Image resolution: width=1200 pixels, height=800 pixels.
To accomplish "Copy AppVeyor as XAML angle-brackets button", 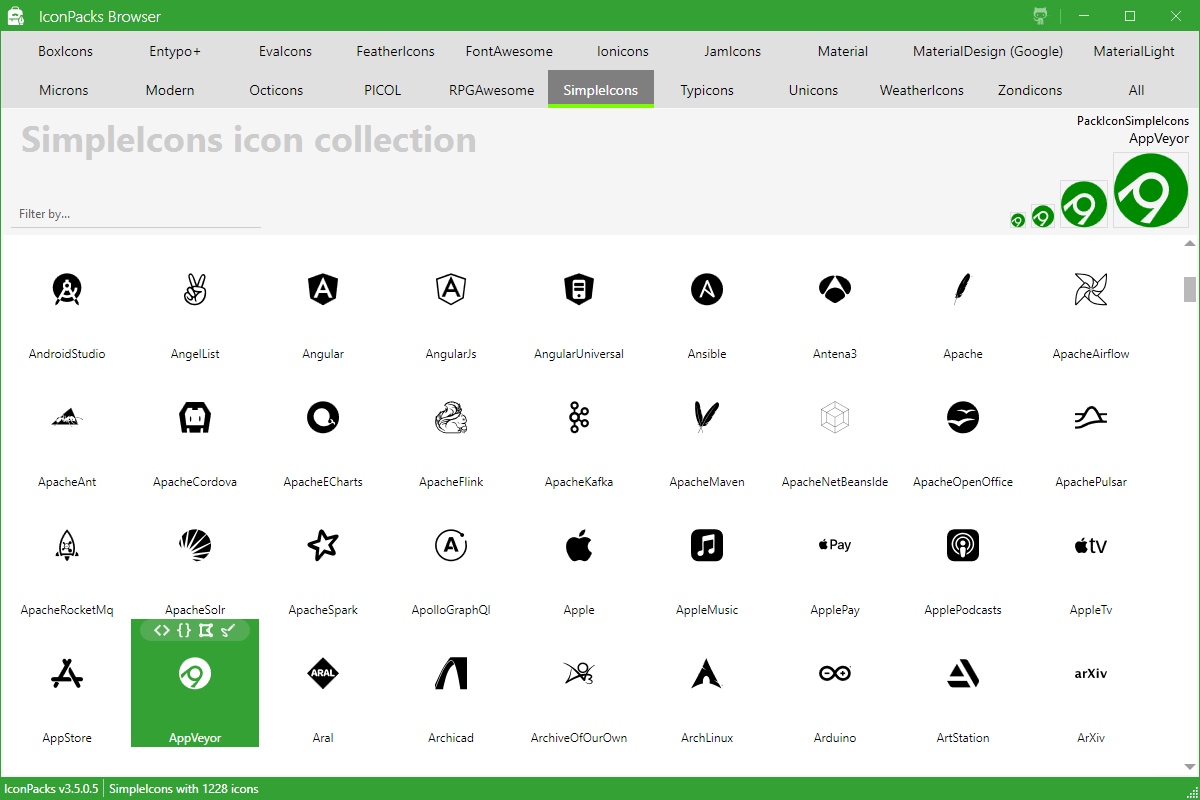I will pyautogui.click(x=162, y=630).
